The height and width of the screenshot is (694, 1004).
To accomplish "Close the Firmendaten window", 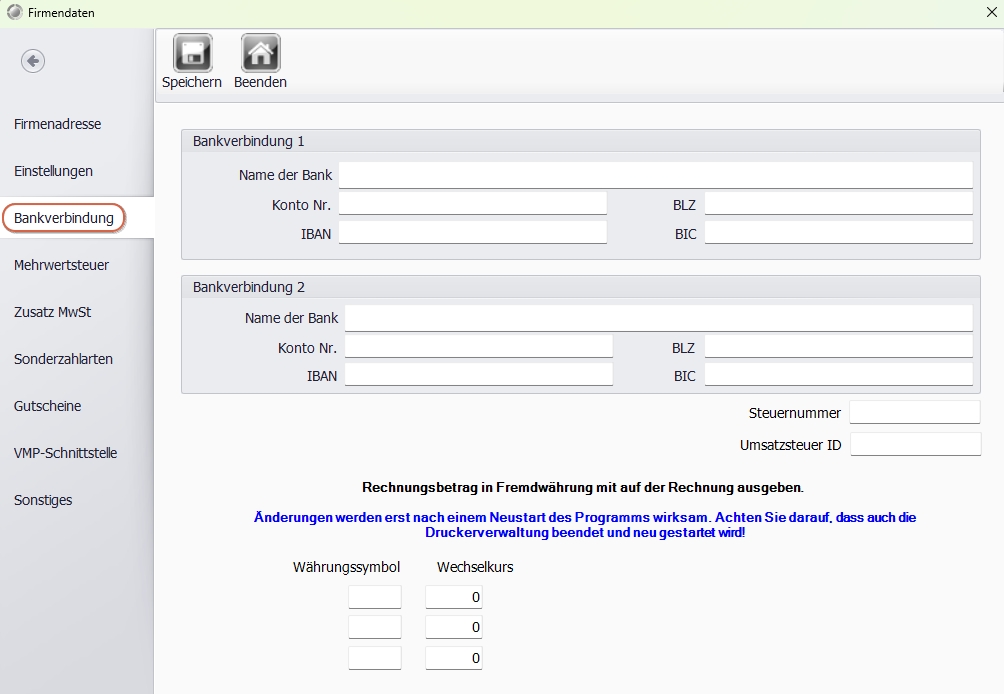I will [x=991, y=13].
